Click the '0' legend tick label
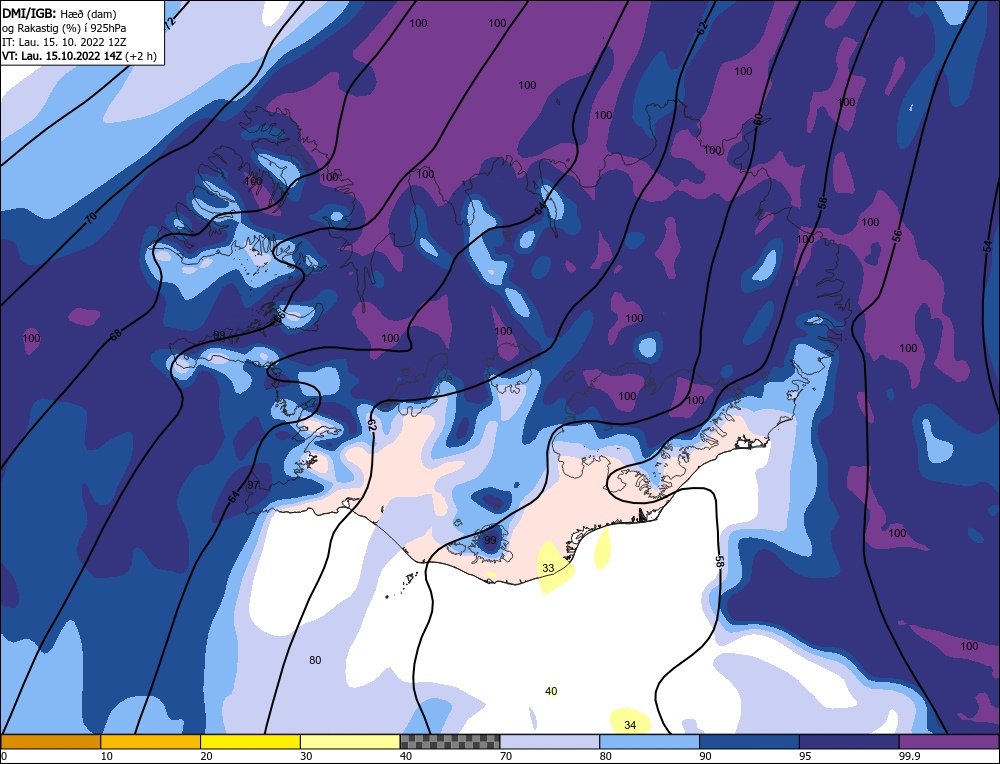The width and height of the screenshot is (1000, 764). [4, 757]
